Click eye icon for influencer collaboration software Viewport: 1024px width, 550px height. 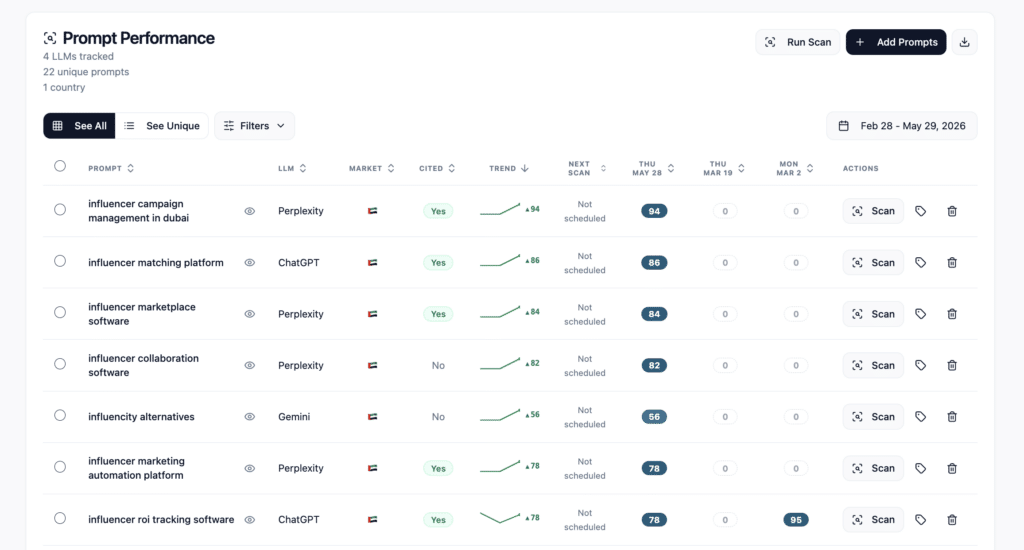pyautogui.click(x=249, y=365)
